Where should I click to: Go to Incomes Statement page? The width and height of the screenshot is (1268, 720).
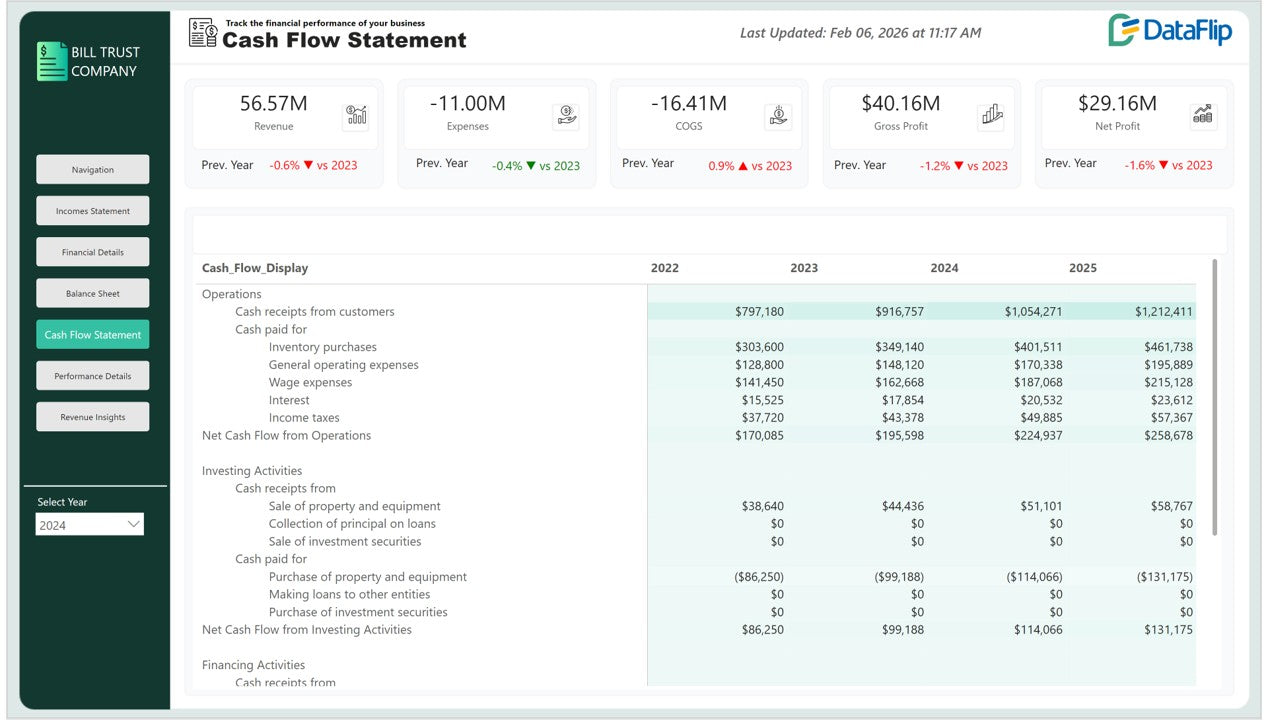tap(93, 211)
